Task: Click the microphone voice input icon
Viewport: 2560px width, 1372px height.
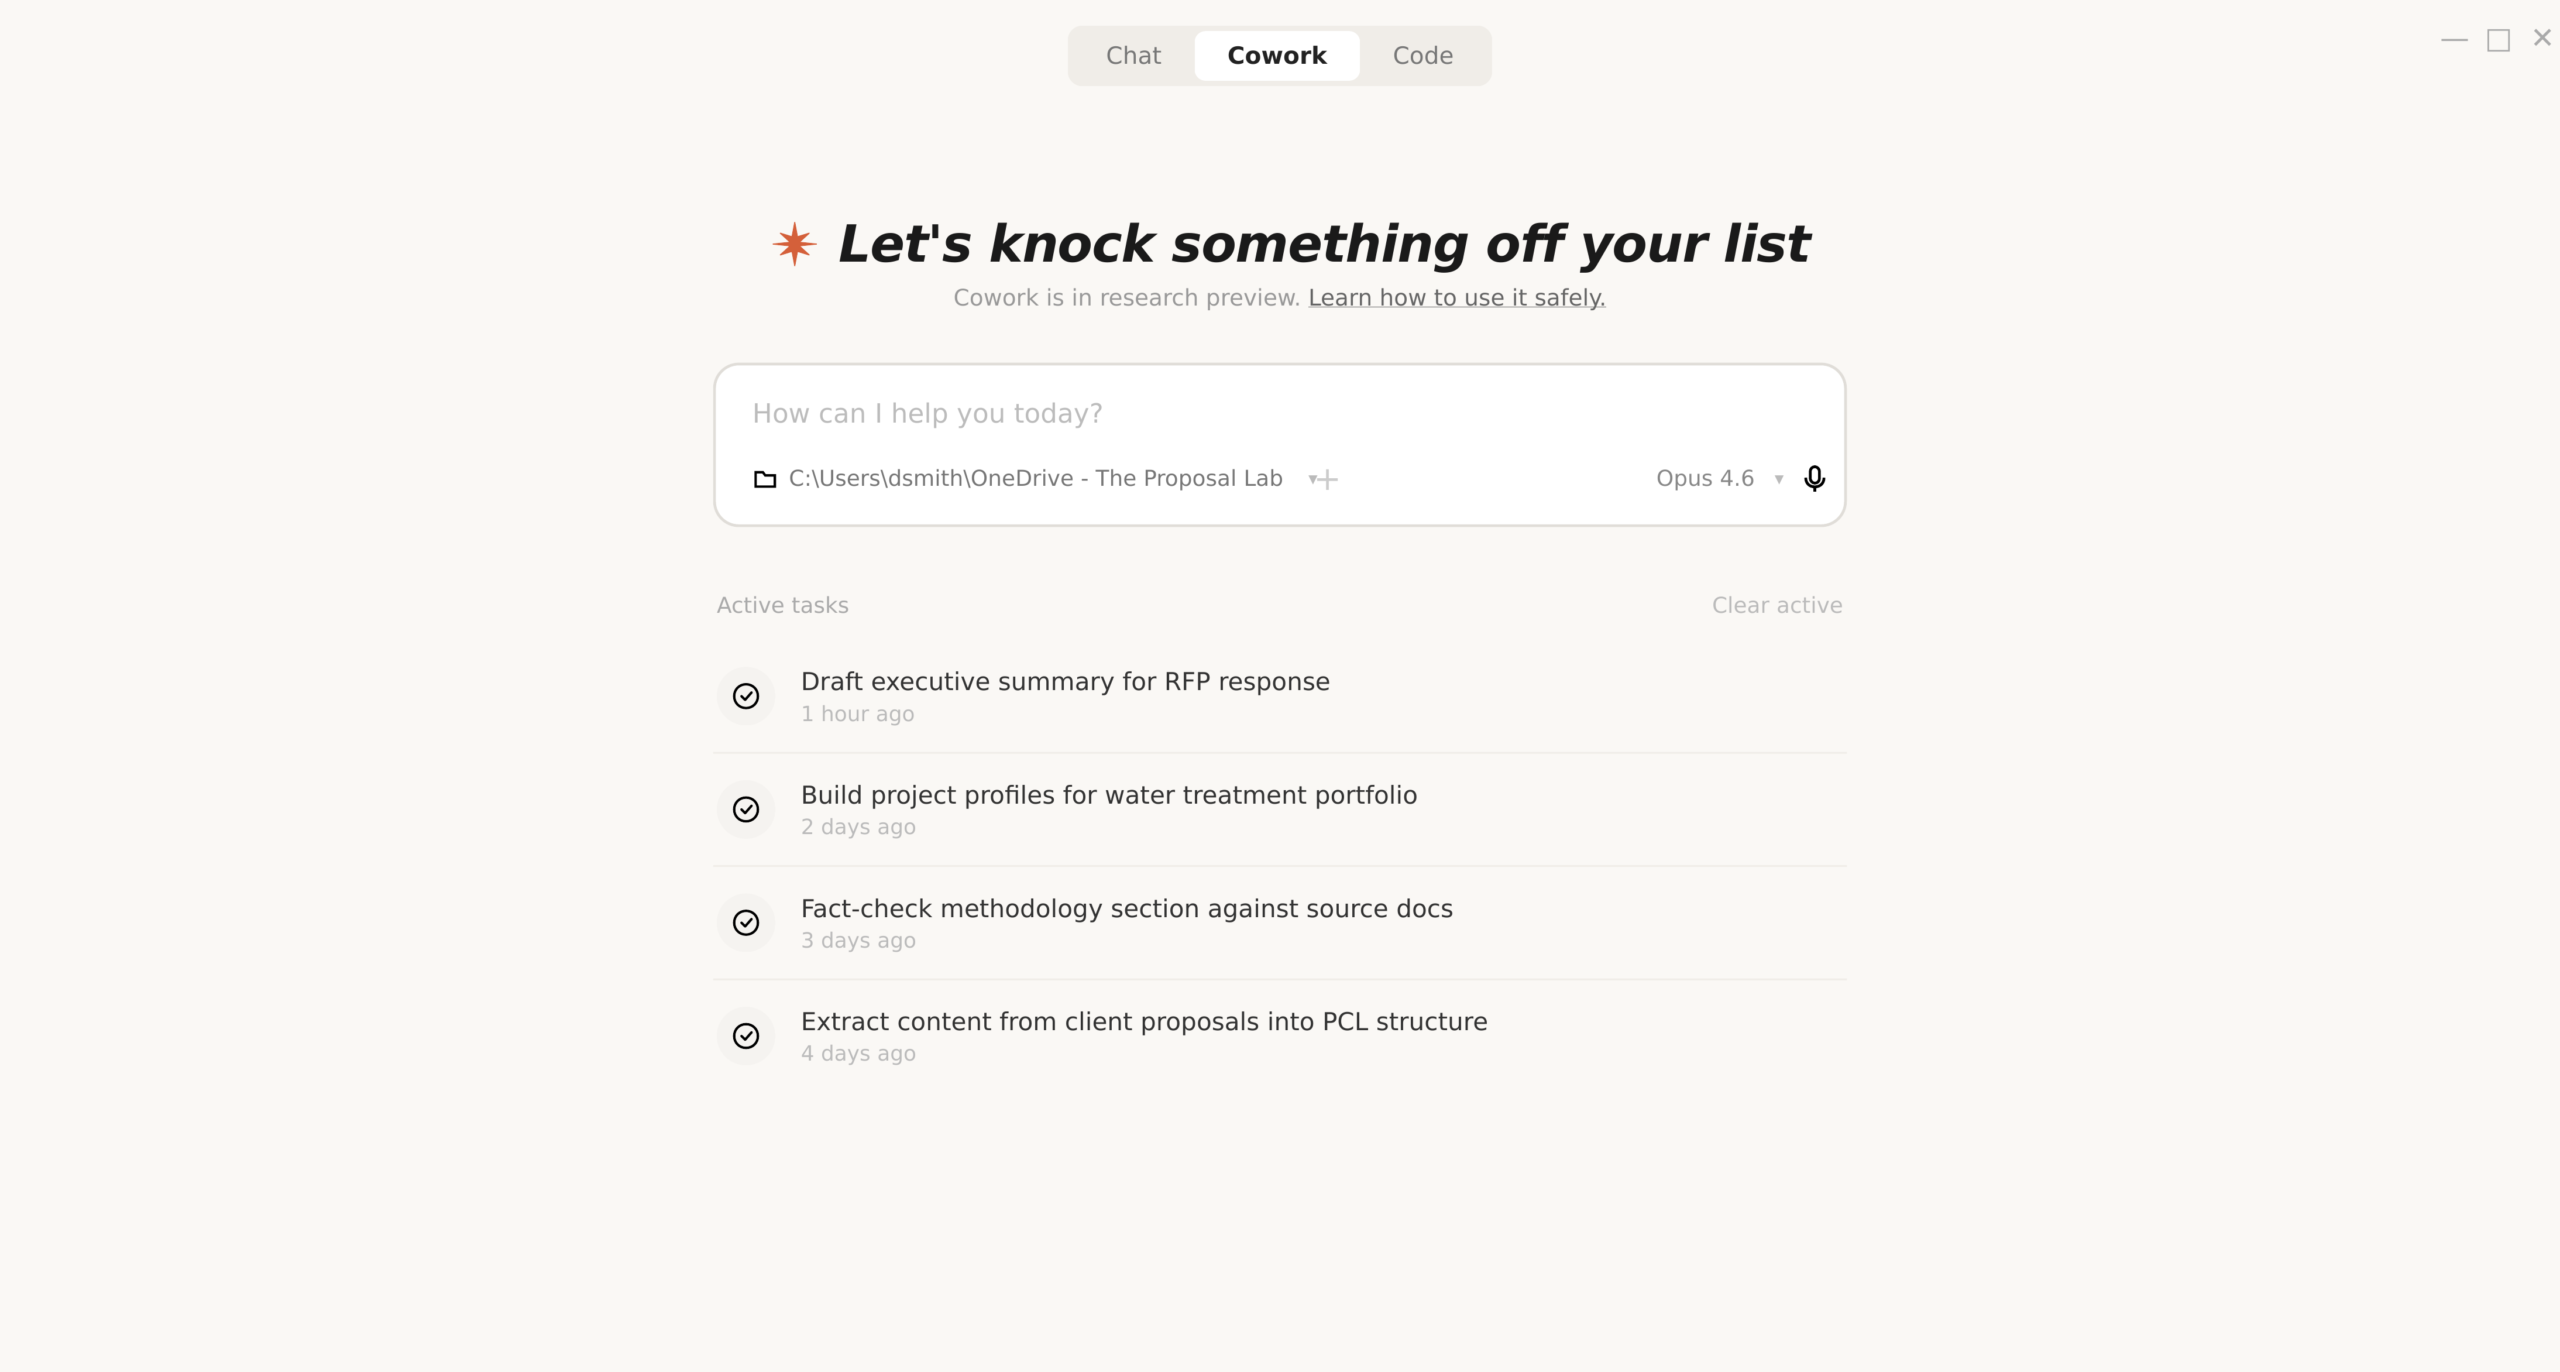Action: point(1814,479)
